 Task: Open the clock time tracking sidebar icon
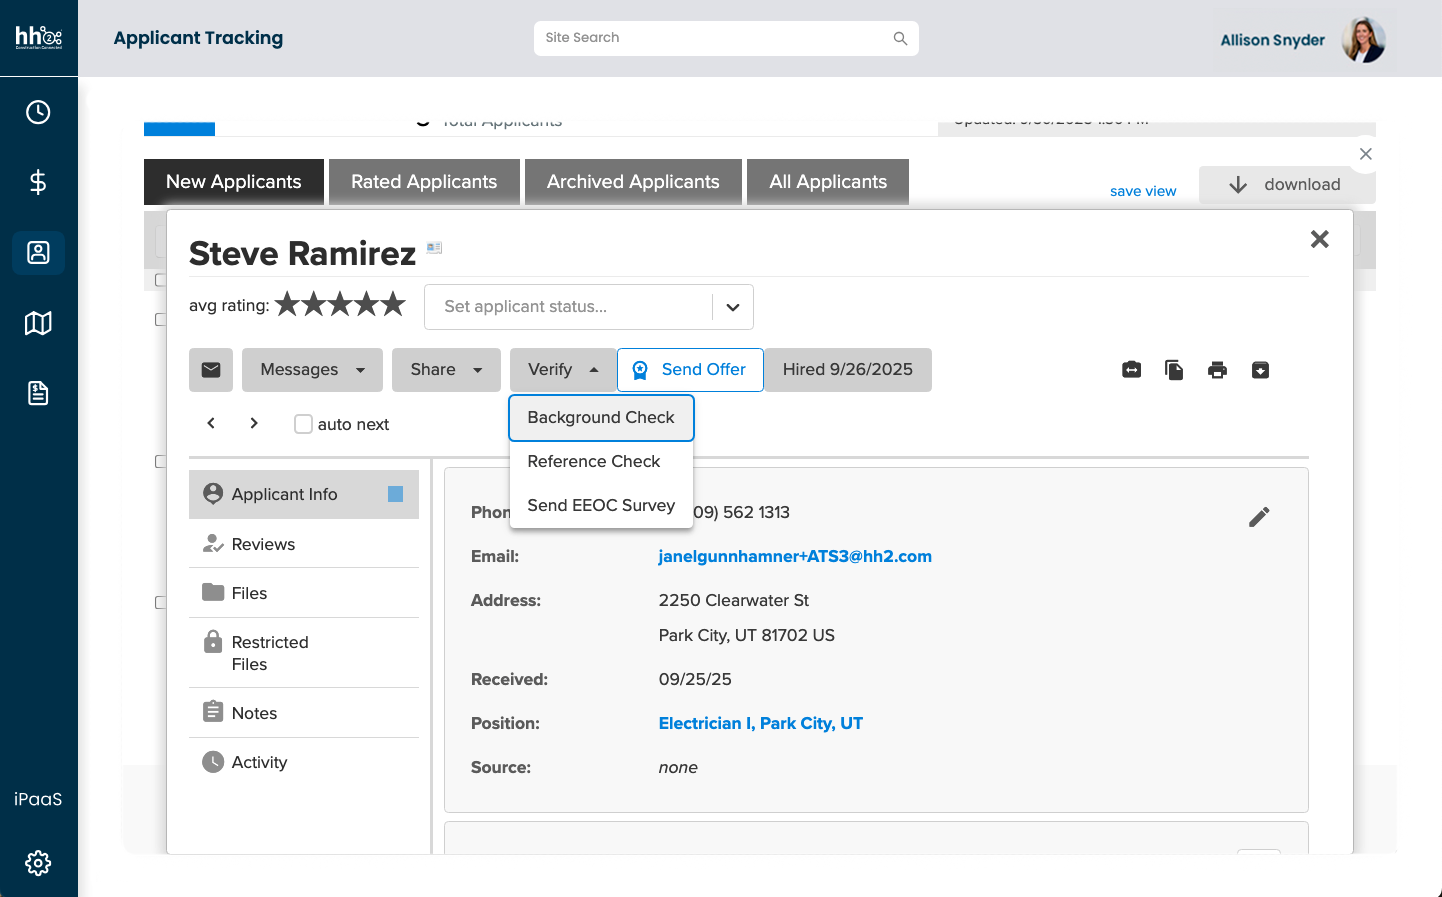point(38,112)
